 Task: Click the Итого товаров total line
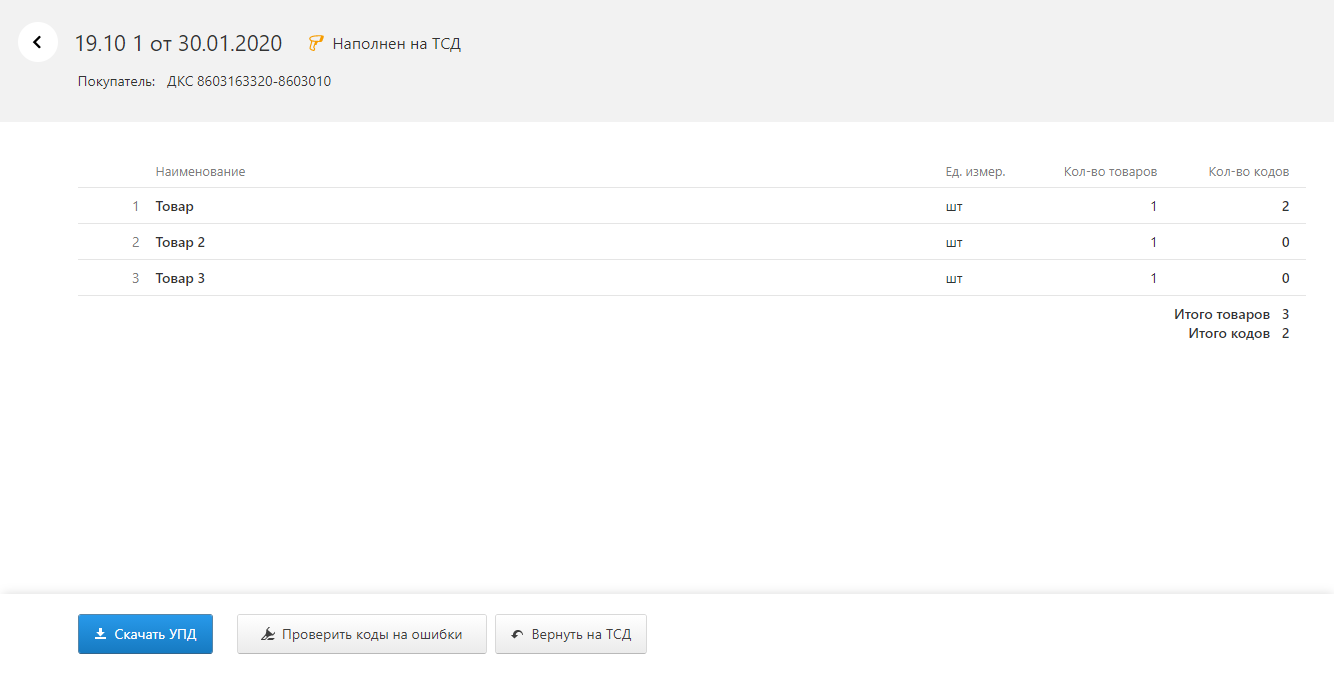coord(1232,314)
